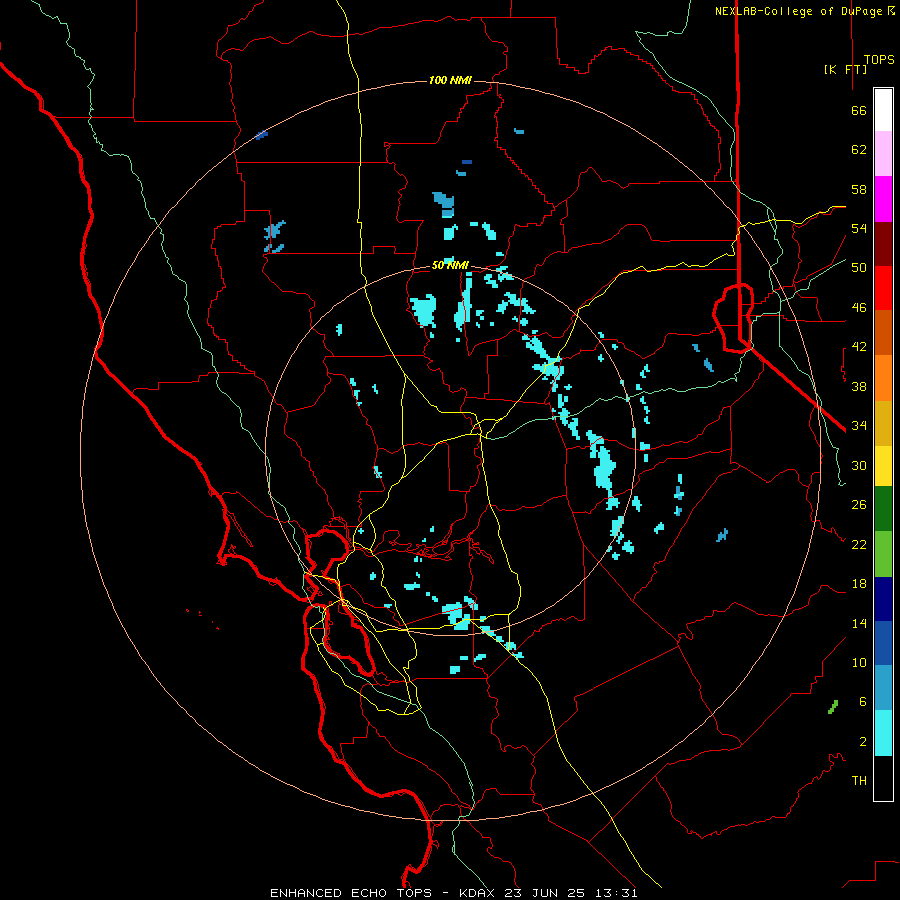Click the 'TH' legend label
Image resolution: width=900 pixels, height=900 pixels.
coord(859,781)
